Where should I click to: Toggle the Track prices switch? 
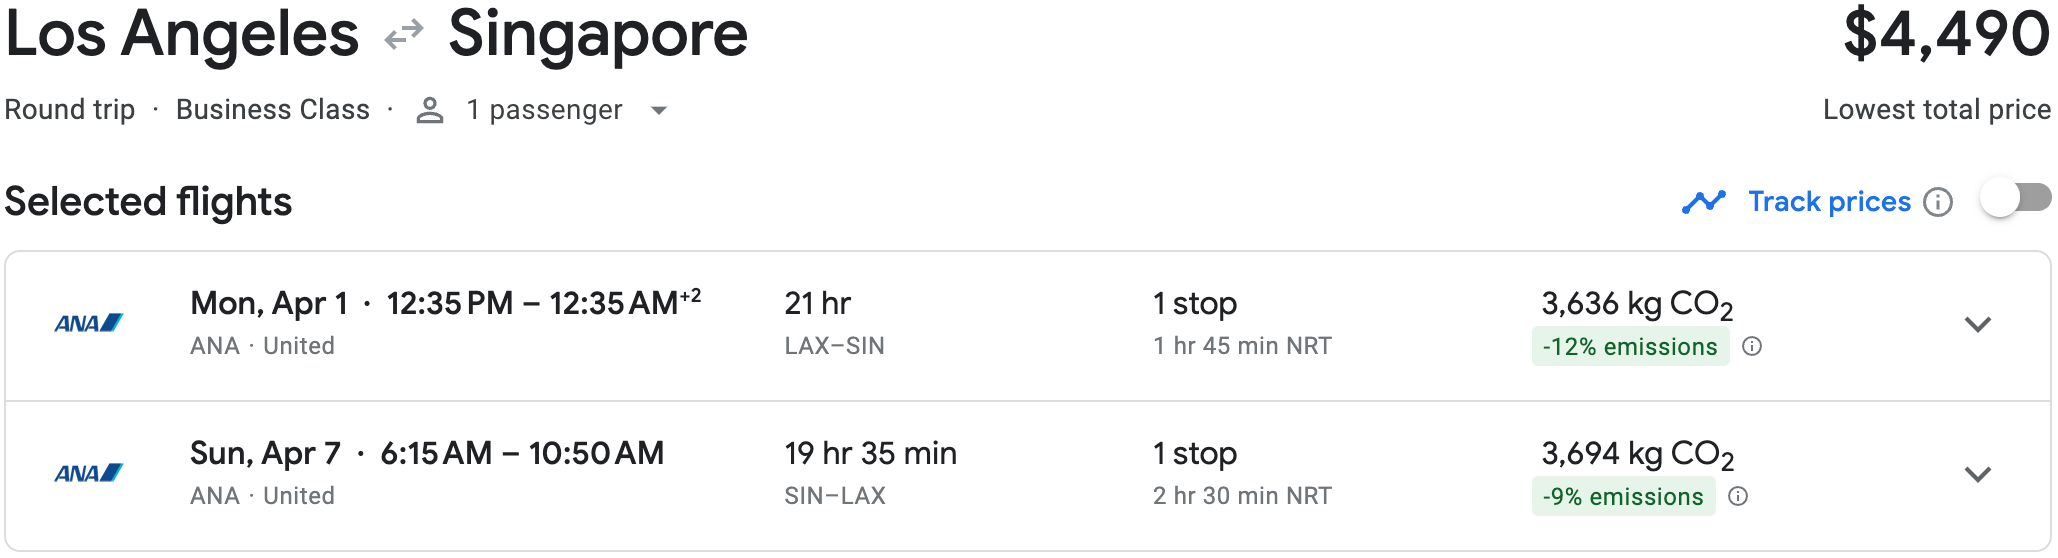click(2015, 198)
